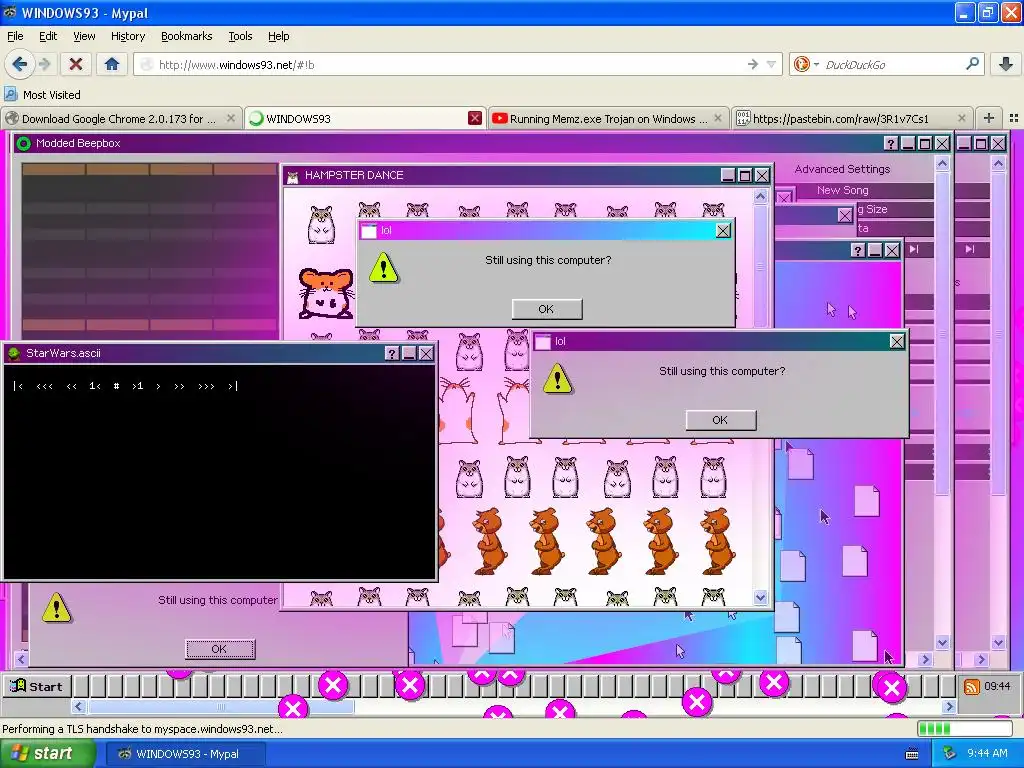Close the upper lol dialog
This screenshot has width=1024, height=768.
click(723, 231)
